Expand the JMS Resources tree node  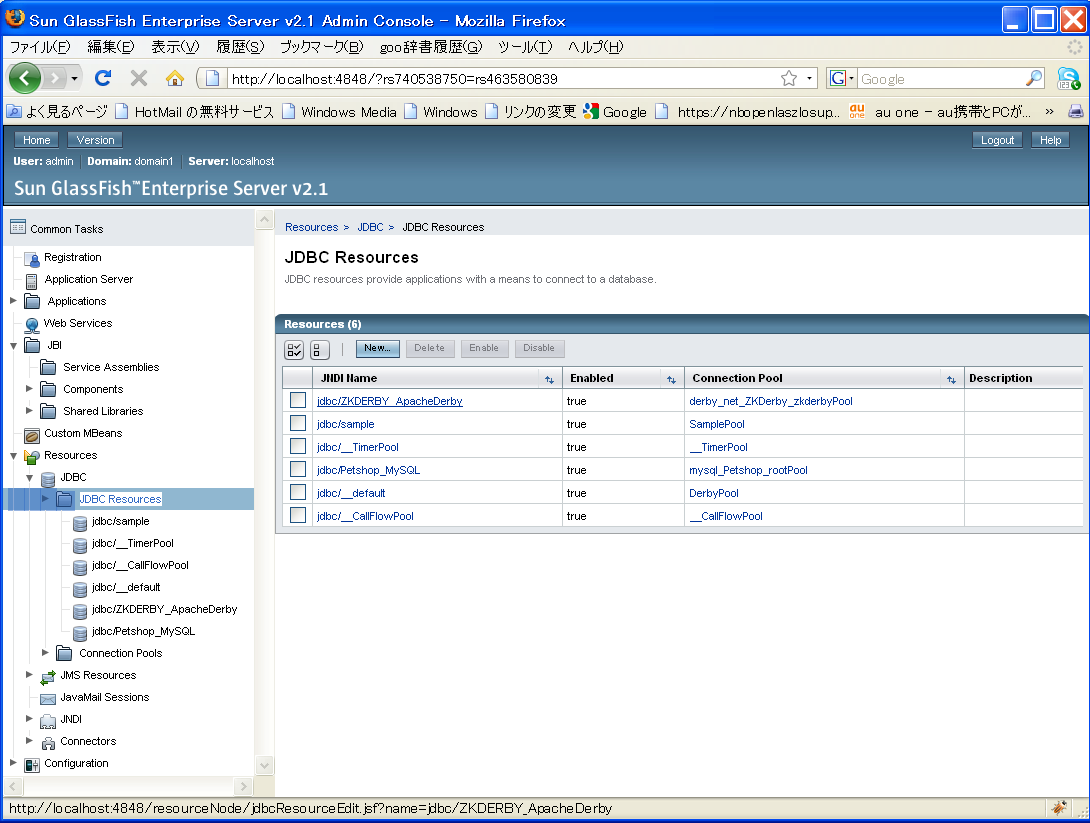[29, 674]
